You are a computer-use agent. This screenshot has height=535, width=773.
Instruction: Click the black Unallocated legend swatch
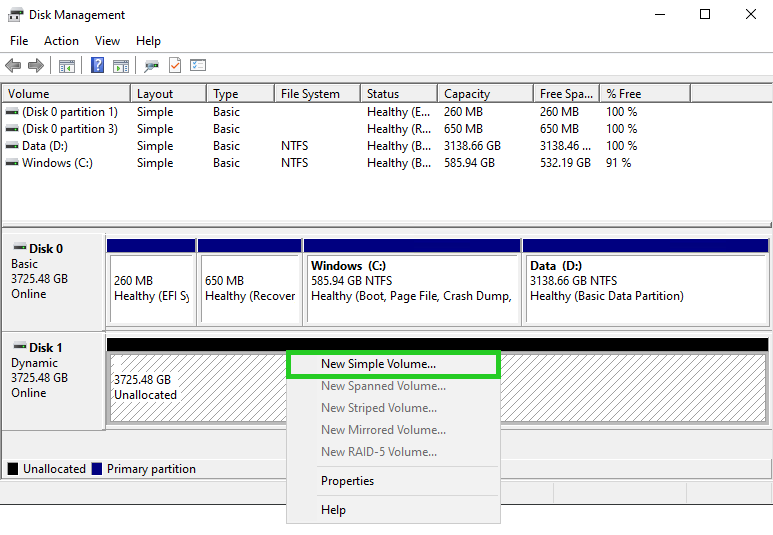coord(13,469)
